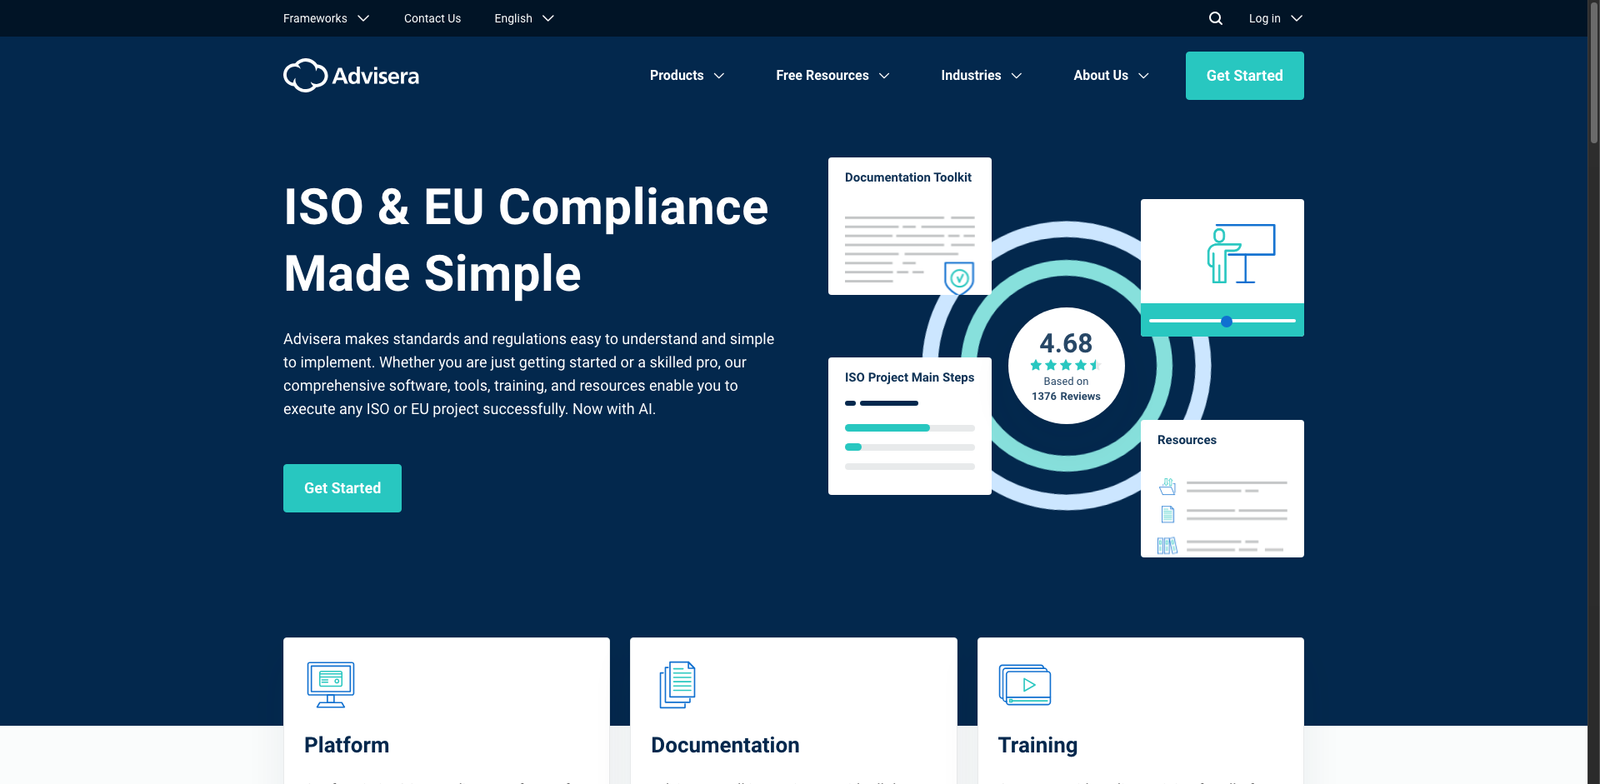The width and height of the screenshot is (1600, 784).
Task: Click Get Started below the hero text
Action: [342, 488]
